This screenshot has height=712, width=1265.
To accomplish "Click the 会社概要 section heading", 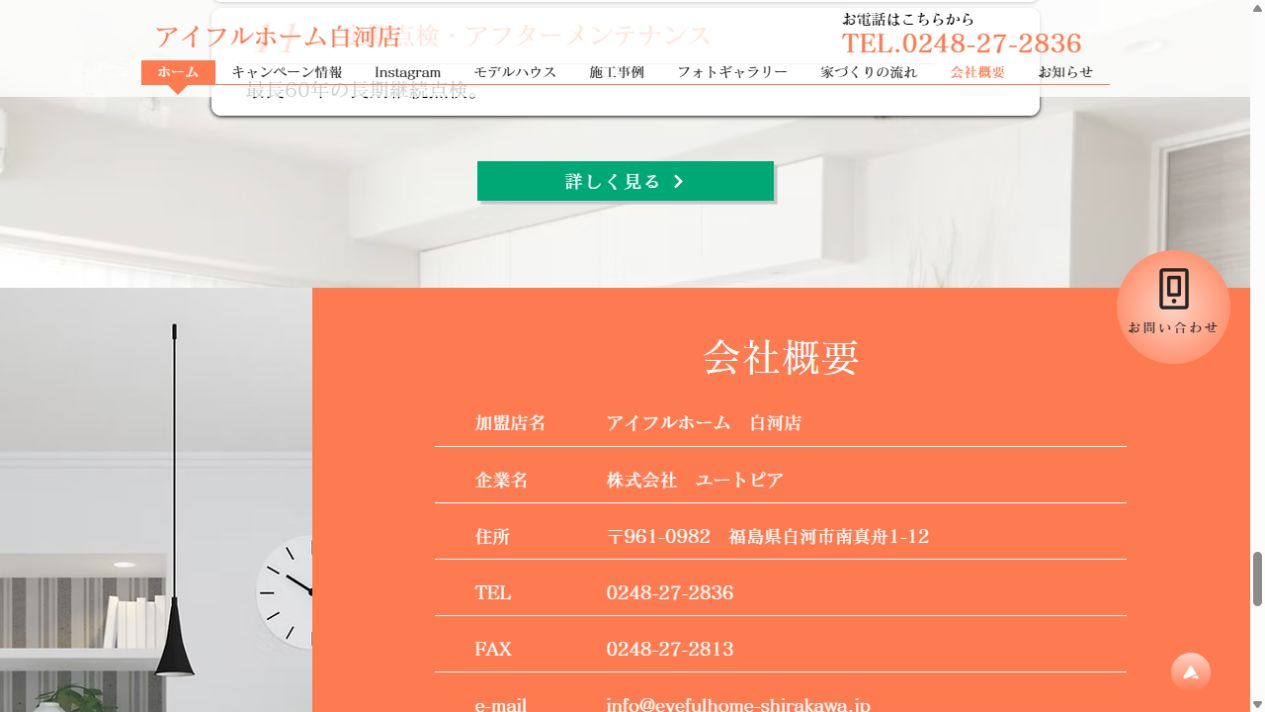I will coord(781,357).
